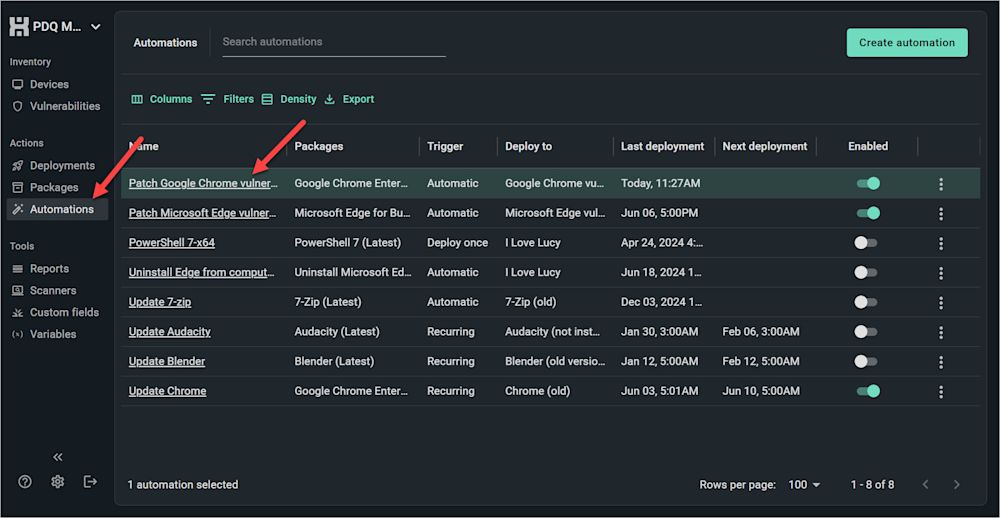Open Vulnerabilities in the sidebar
Viewport: 1000px width, 518px height.
[56, 106]
